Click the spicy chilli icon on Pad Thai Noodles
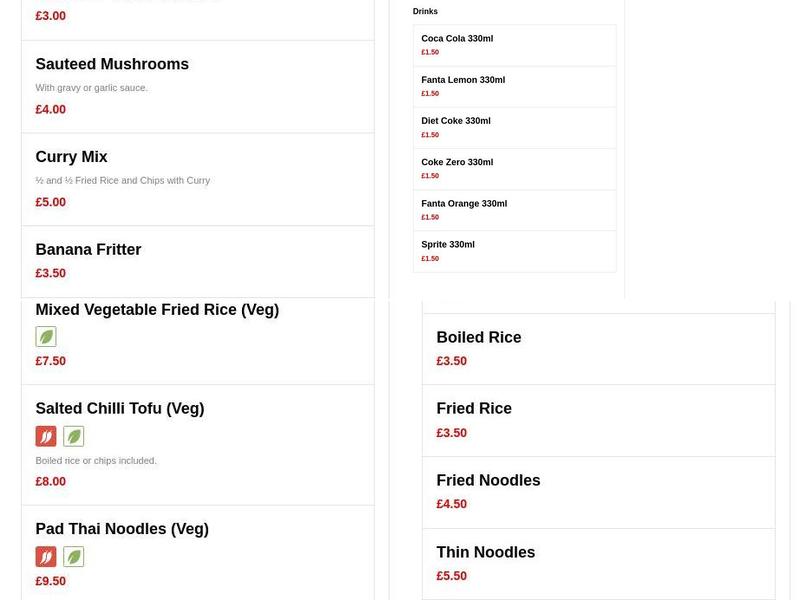The width and height of the screenshot is (800, 600). 47,556
